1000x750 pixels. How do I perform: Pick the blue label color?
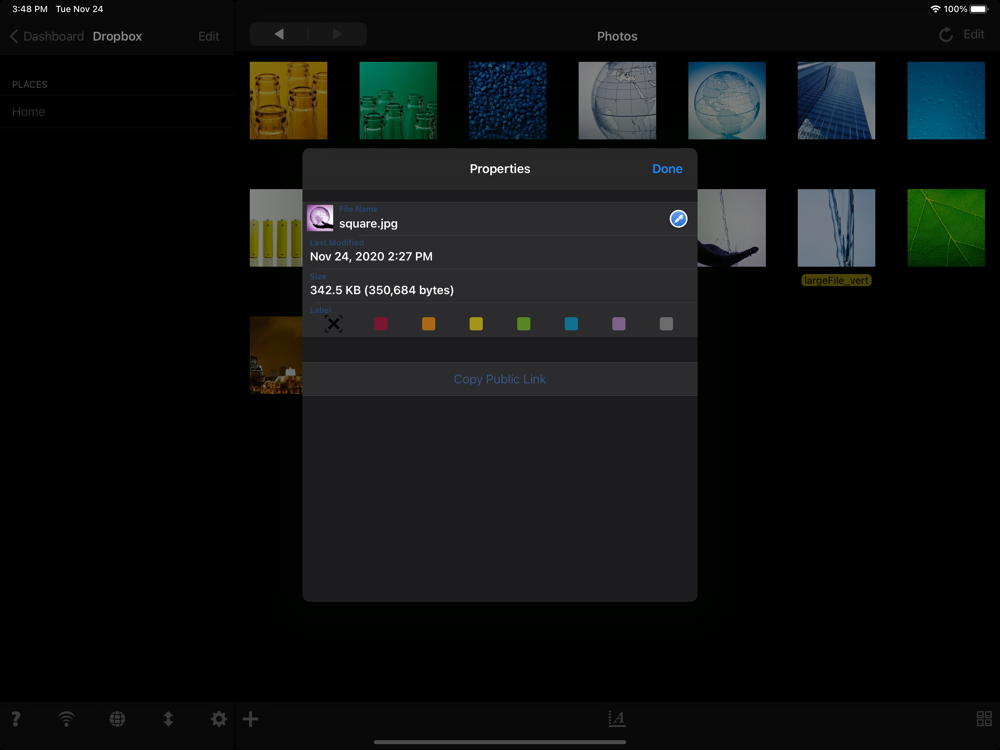pos(571,324)
